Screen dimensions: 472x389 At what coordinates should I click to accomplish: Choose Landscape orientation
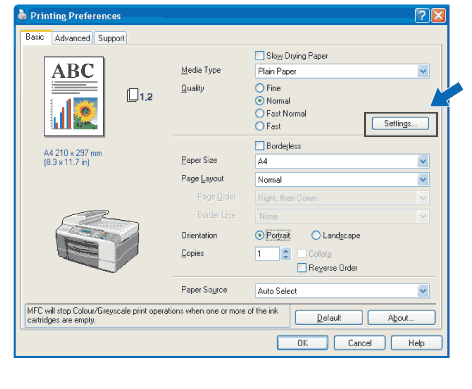[x=316, y=235]
